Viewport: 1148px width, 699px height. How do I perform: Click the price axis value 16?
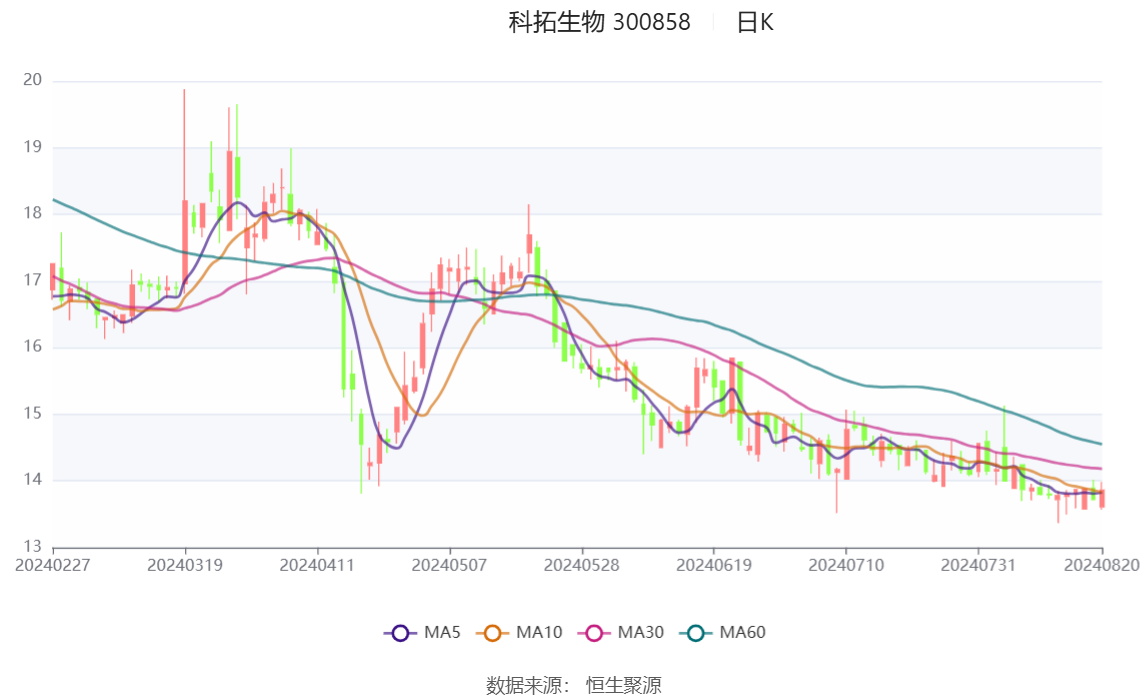point(33,346)
